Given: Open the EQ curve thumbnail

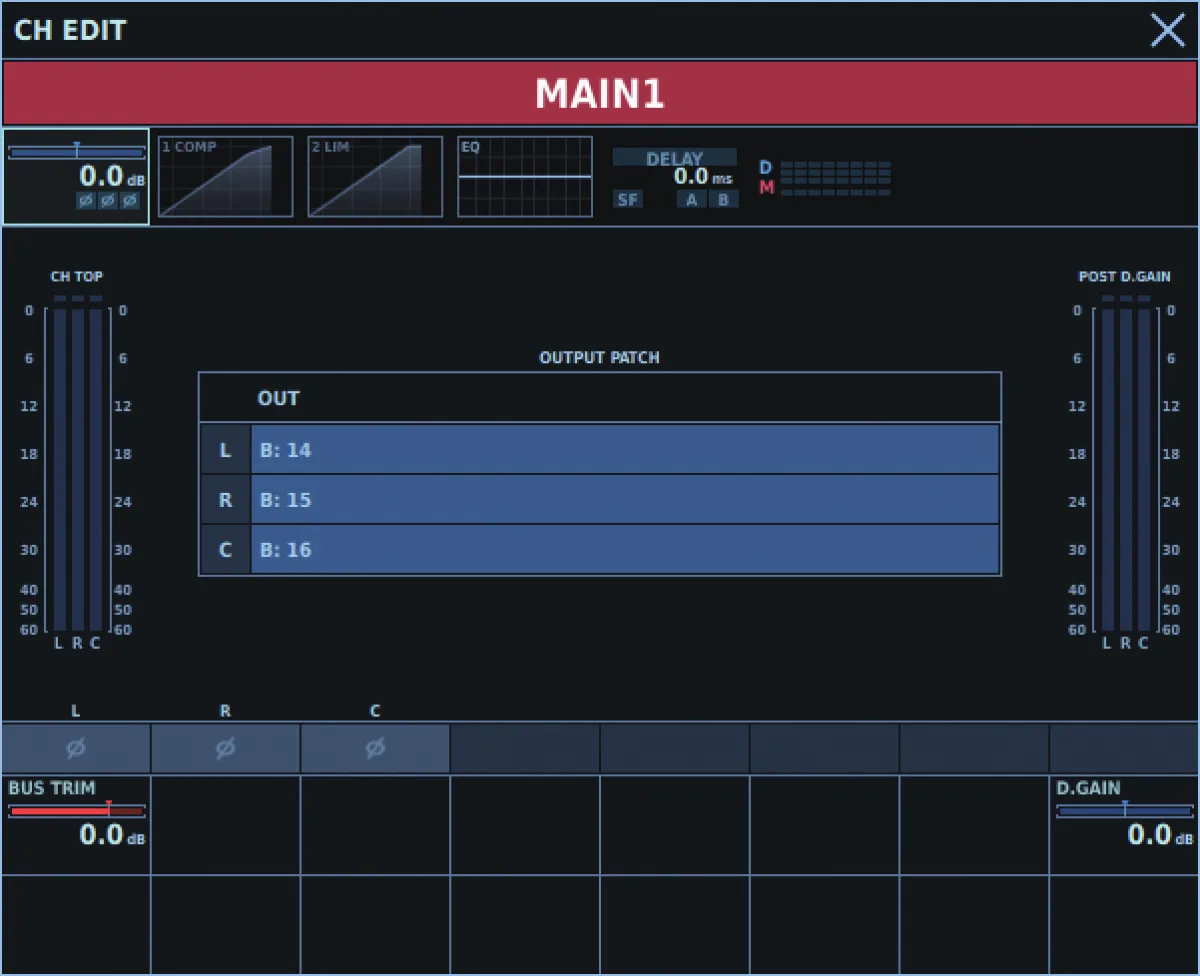Looking at the screenshot, I should tap(525, 177).
